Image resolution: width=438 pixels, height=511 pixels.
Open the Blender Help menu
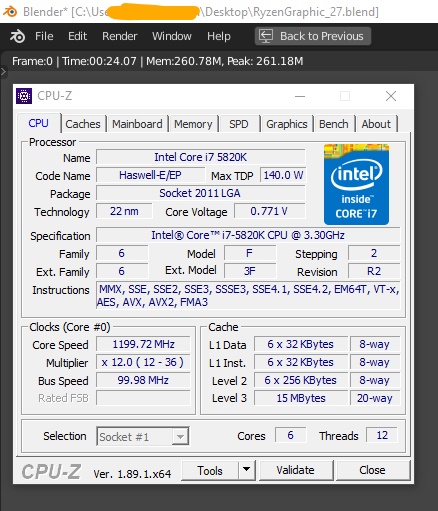pos(219,36)
